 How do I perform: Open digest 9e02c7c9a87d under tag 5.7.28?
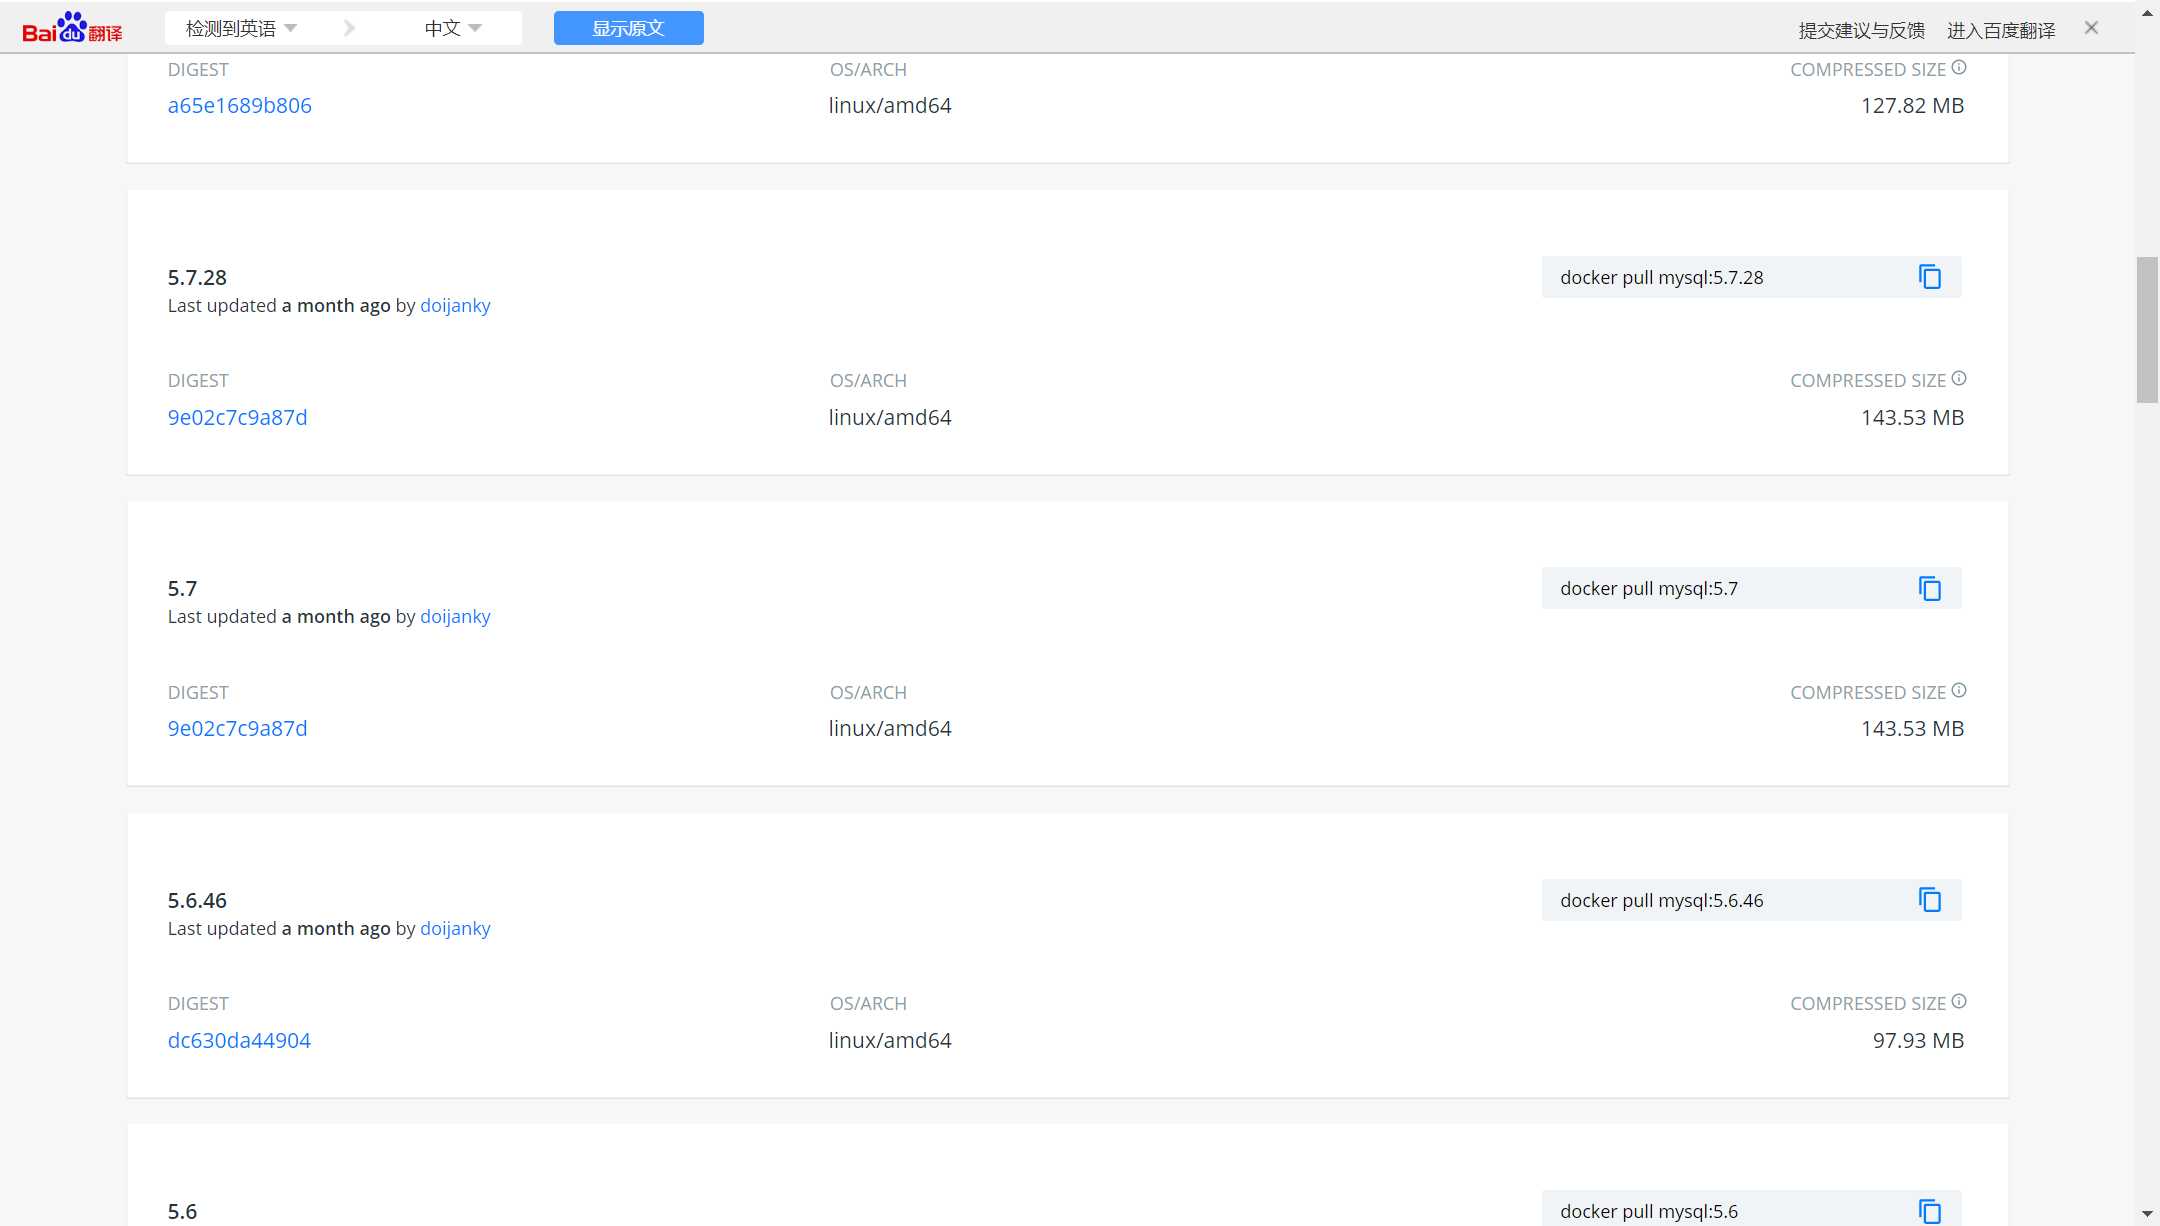tap(237, 418)
